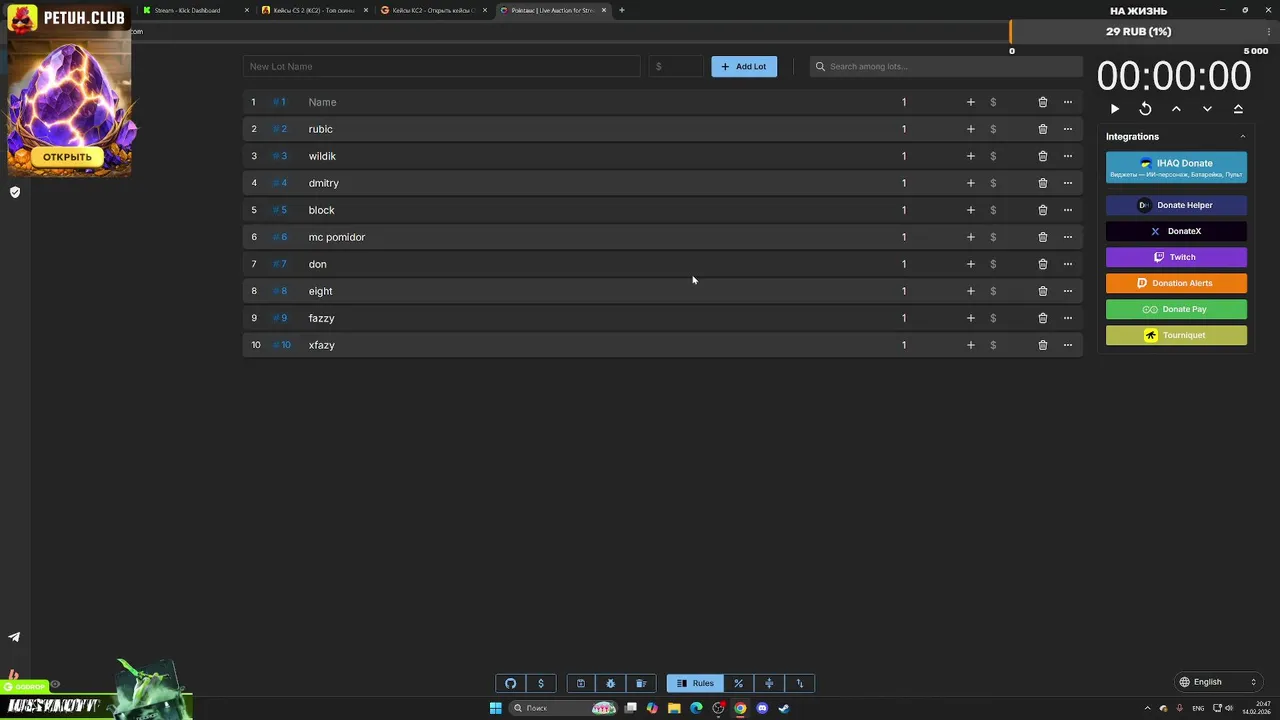Increase timer with the up chevron
Viewport: 1280px width, 720px height.
click(1176, 109)
